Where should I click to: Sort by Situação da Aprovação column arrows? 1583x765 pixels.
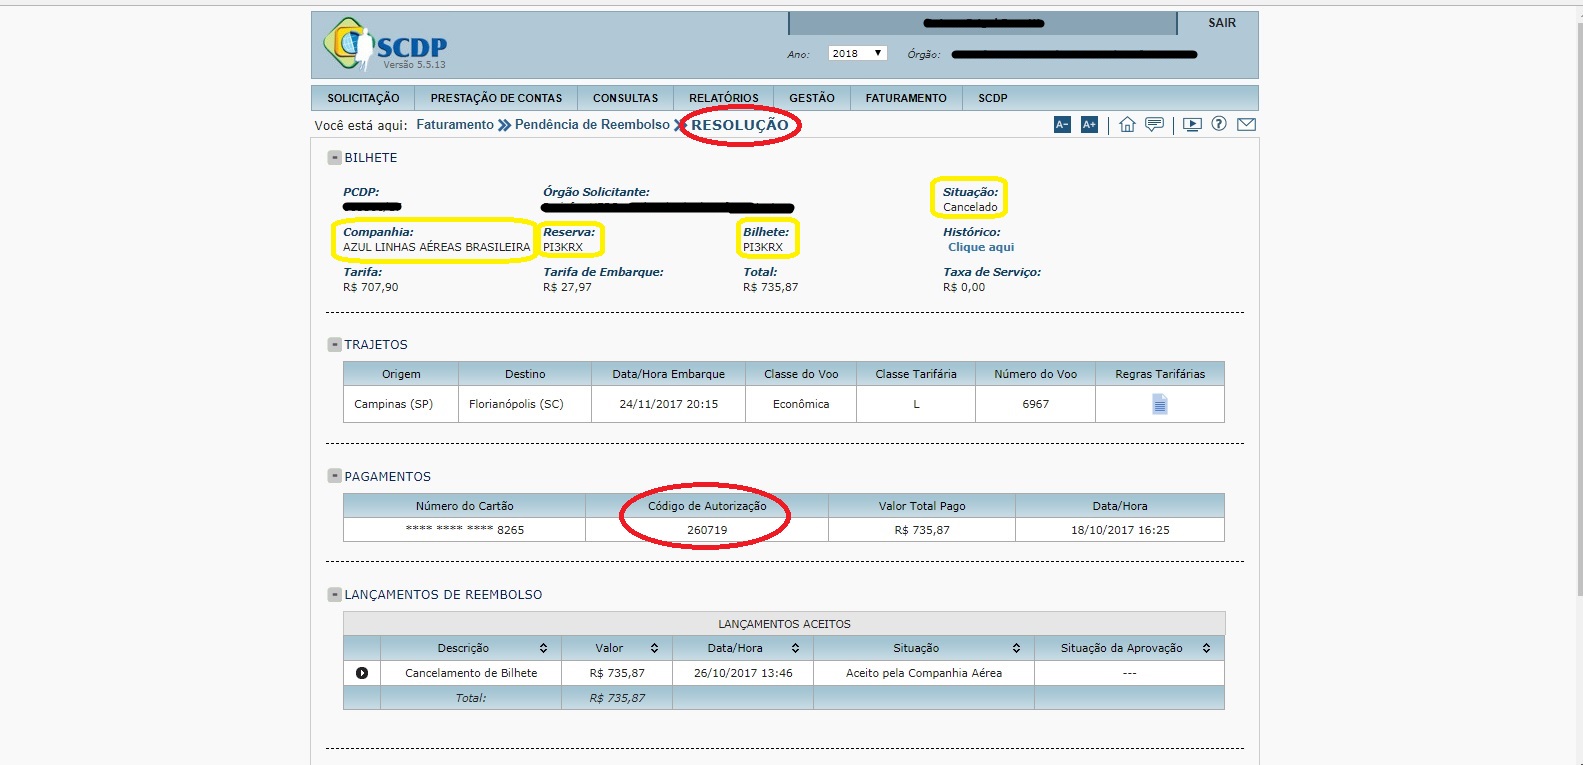[1206, 648]
